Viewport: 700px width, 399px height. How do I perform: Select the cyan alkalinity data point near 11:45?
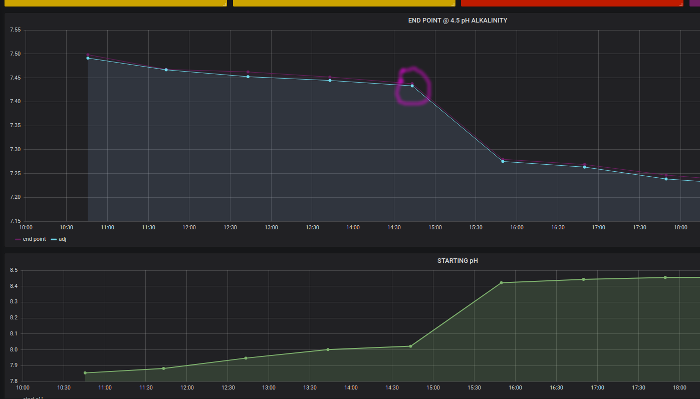166,70
